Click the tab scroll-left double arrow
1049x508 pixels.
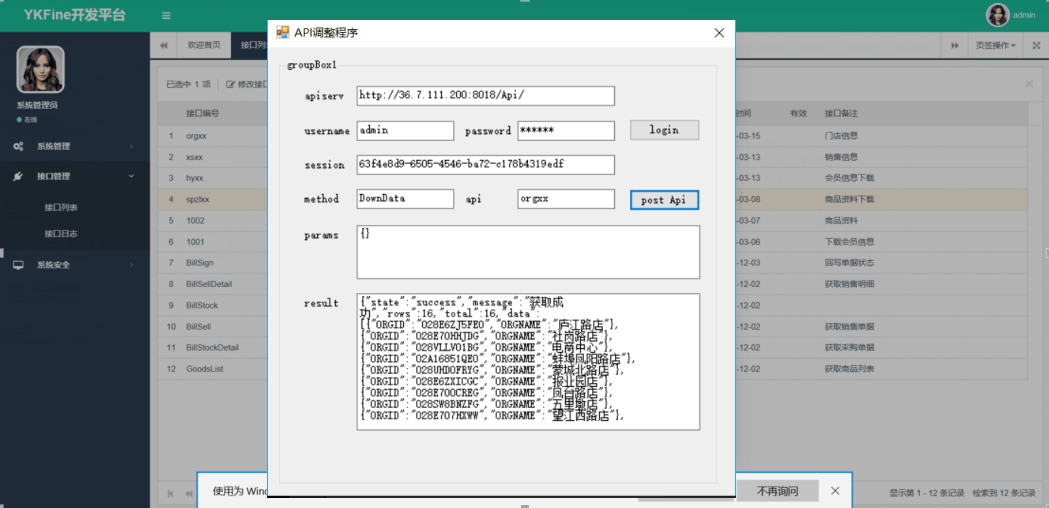163,45
